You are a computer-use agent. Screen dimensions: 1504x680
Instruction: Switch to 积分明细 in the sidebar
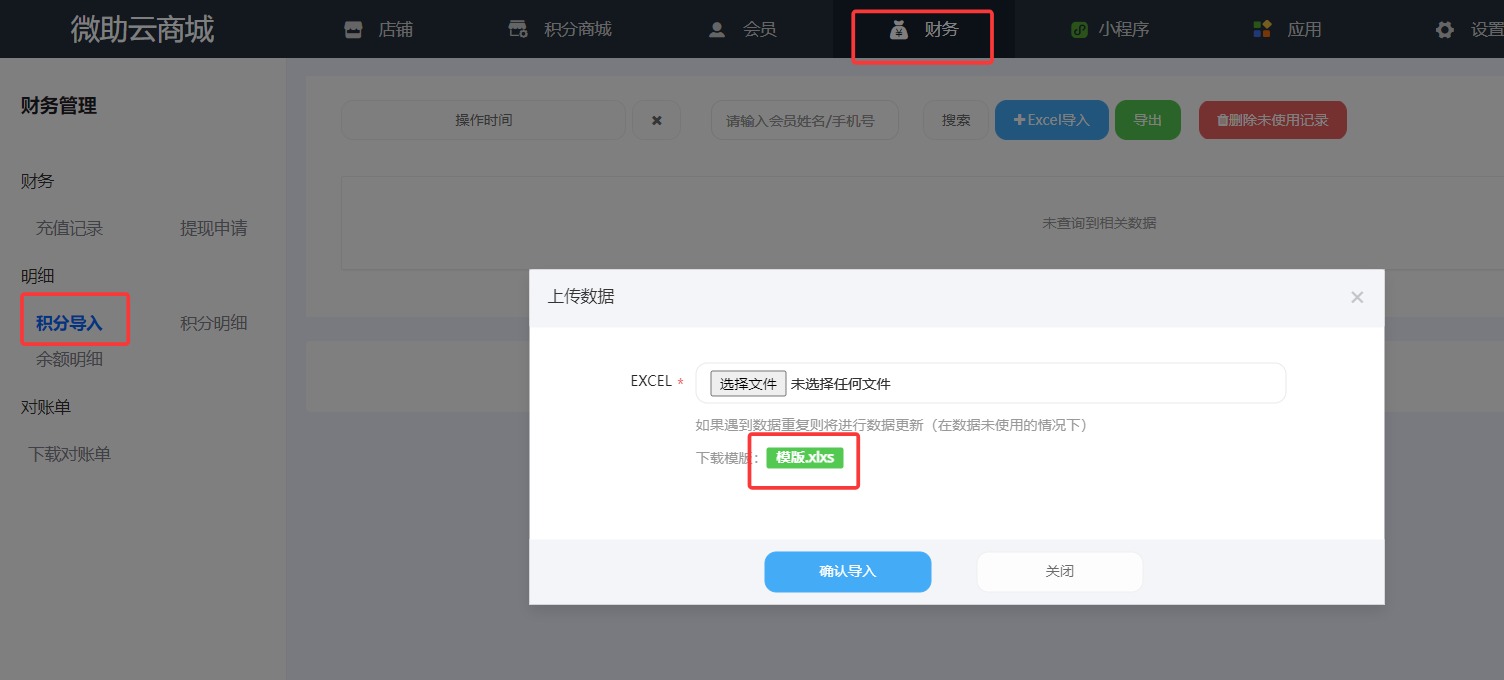(211, 323)
